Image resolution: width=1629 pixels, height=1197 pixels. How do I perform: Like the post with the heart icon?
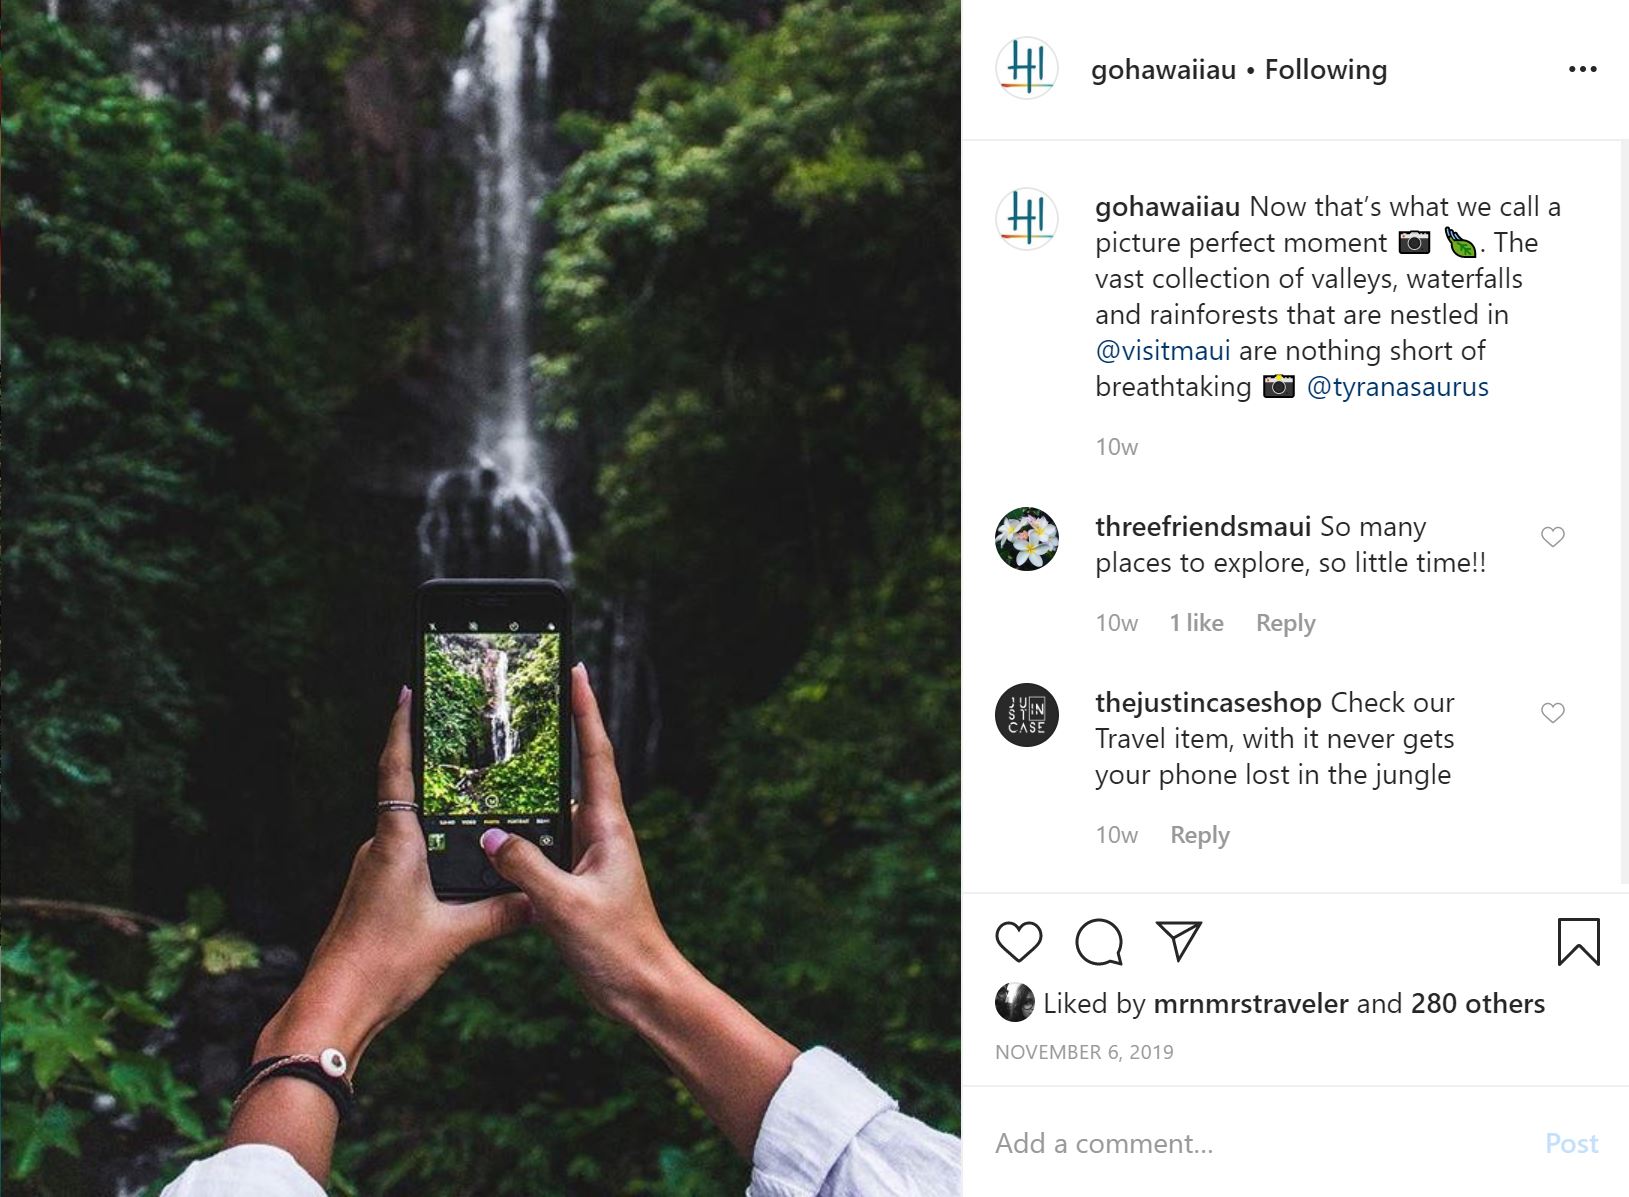[1018, 942]
